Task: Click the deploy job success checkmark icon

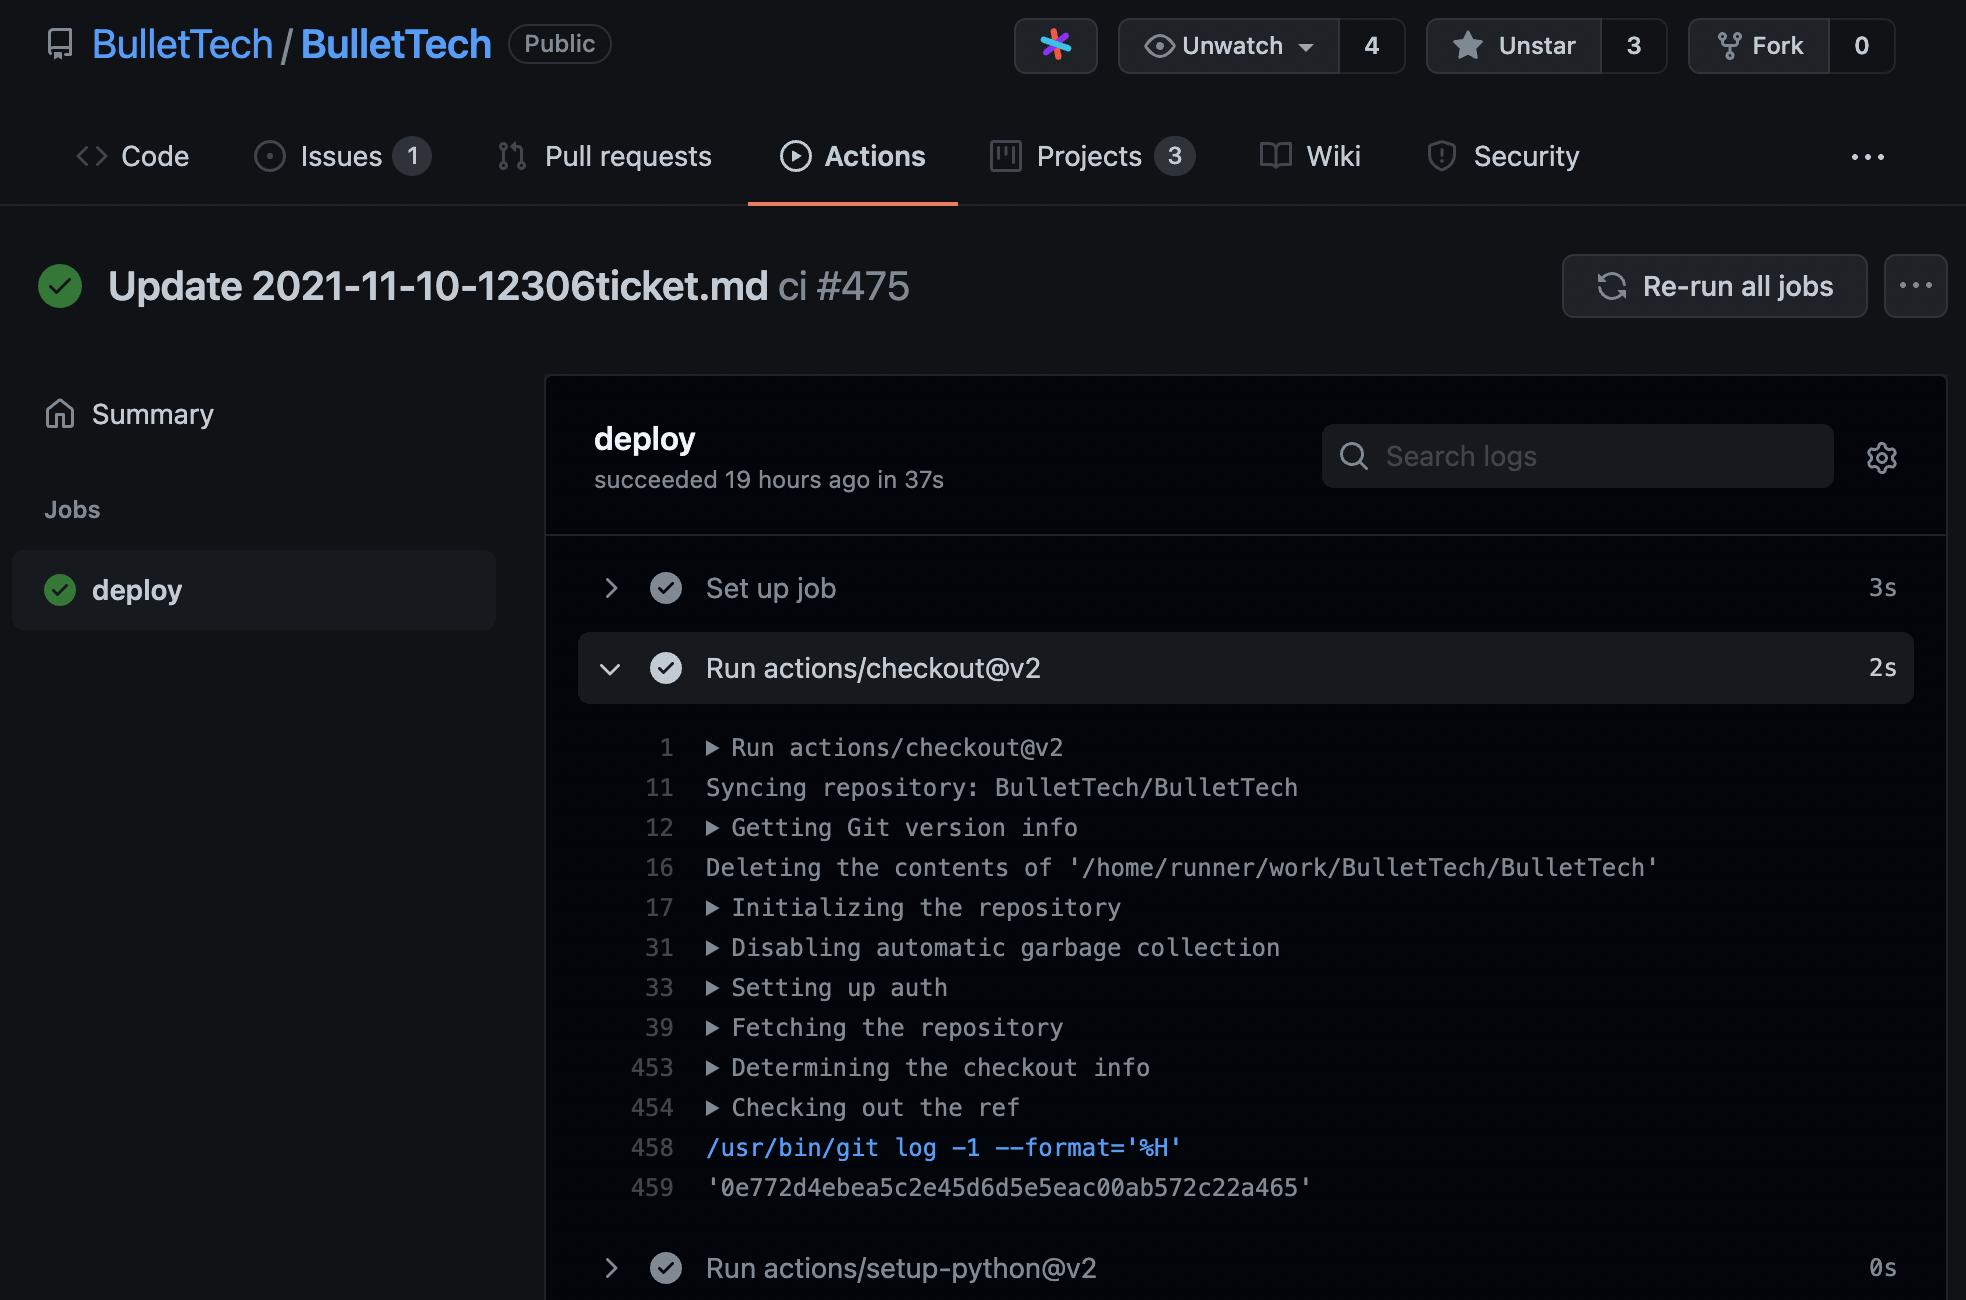Action: pyautogui.click(x=57, y=588)
